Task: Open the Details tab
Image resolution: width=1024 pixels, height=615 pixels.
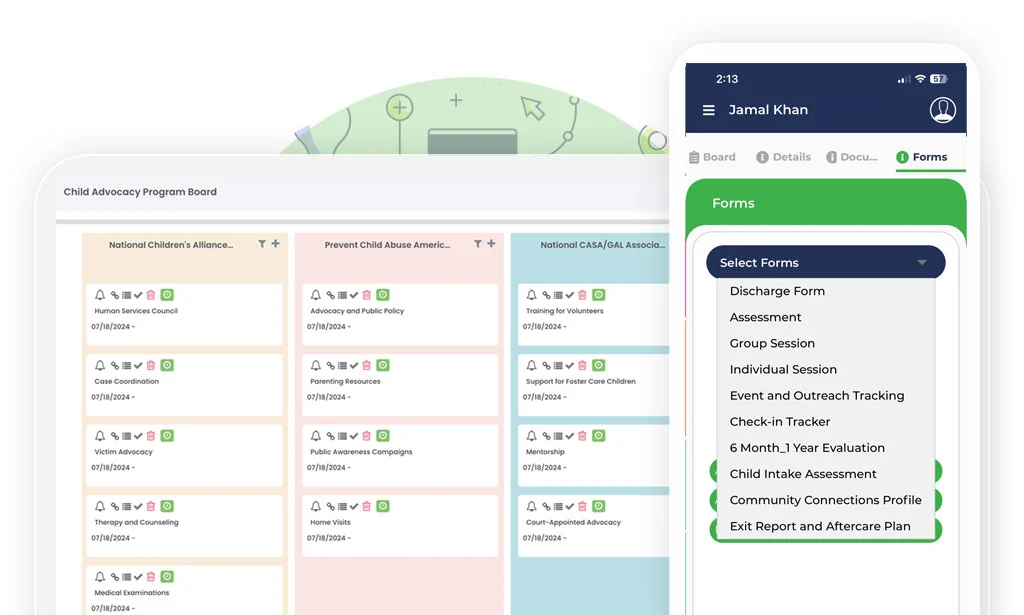Action: pyautogui.click(x=783, y=157)
